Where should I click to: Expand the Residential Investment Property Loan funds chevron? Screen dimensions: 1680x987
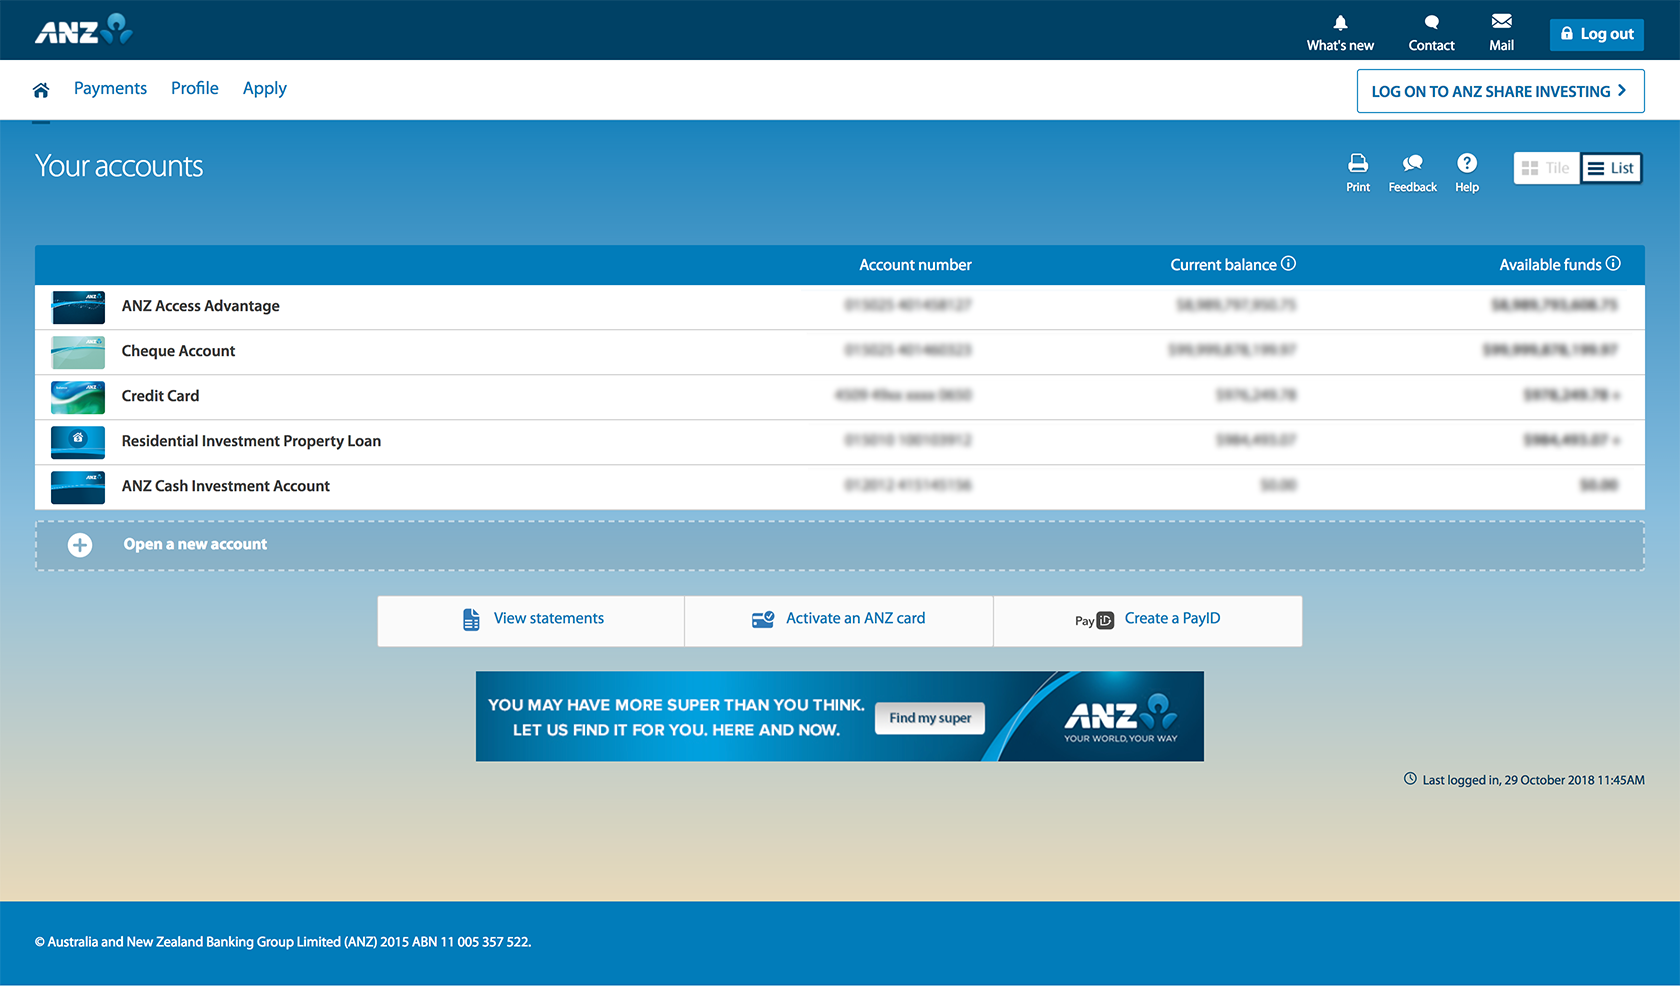1617,441
